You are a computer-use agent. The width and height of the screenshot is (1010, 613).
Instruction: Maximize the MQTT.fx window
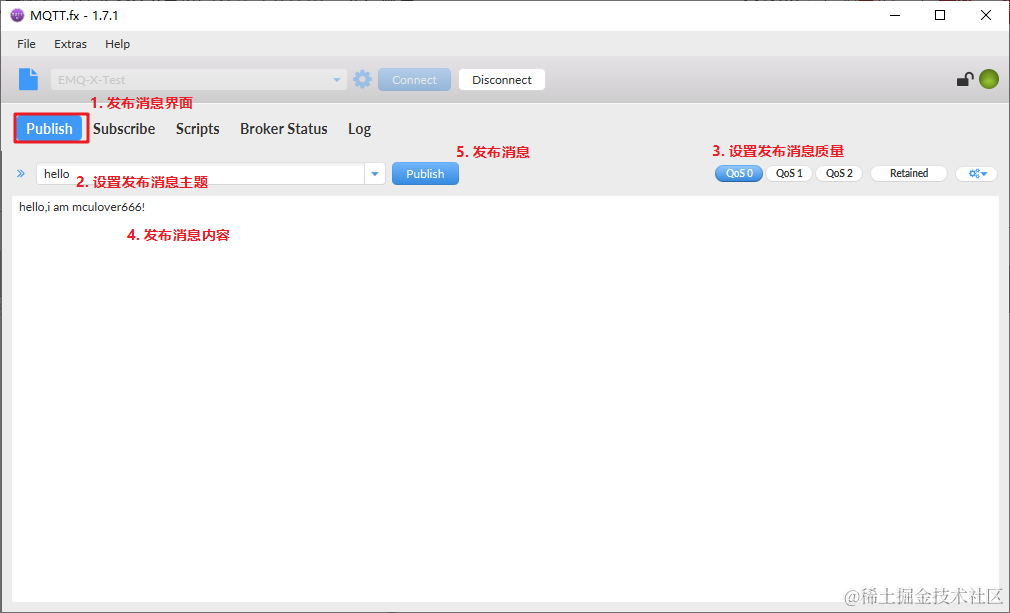tap(940, 15)
